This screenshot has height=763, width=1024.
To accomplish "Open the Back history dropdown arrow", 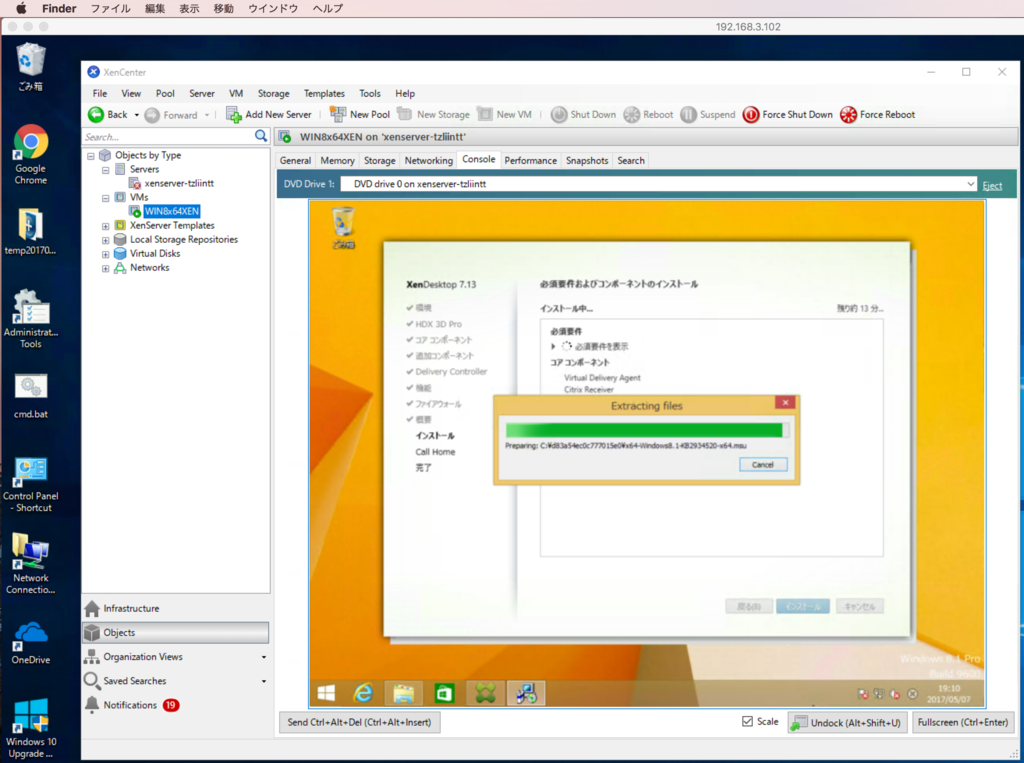I will (x=136, y=115).
